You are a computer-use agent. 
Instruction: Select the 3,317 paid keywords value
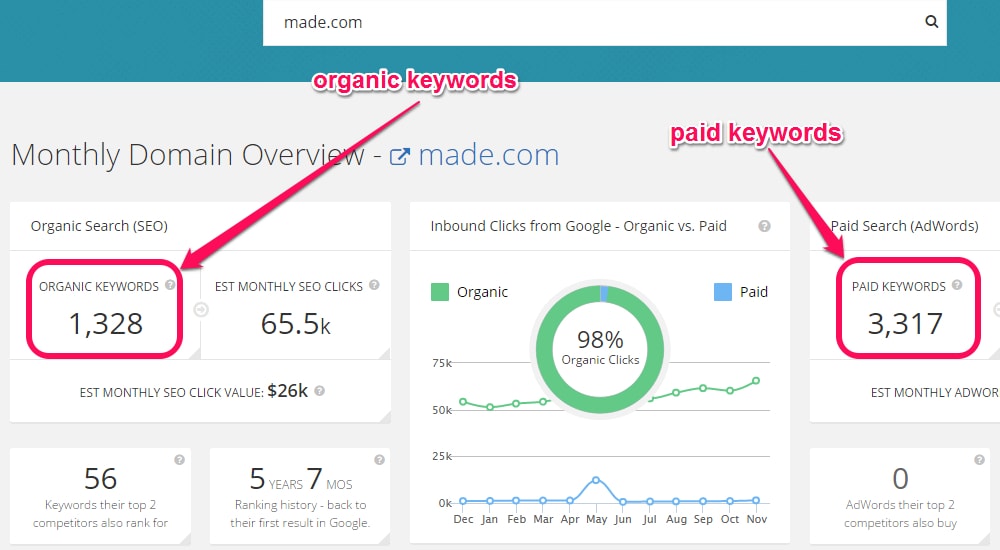905,323
